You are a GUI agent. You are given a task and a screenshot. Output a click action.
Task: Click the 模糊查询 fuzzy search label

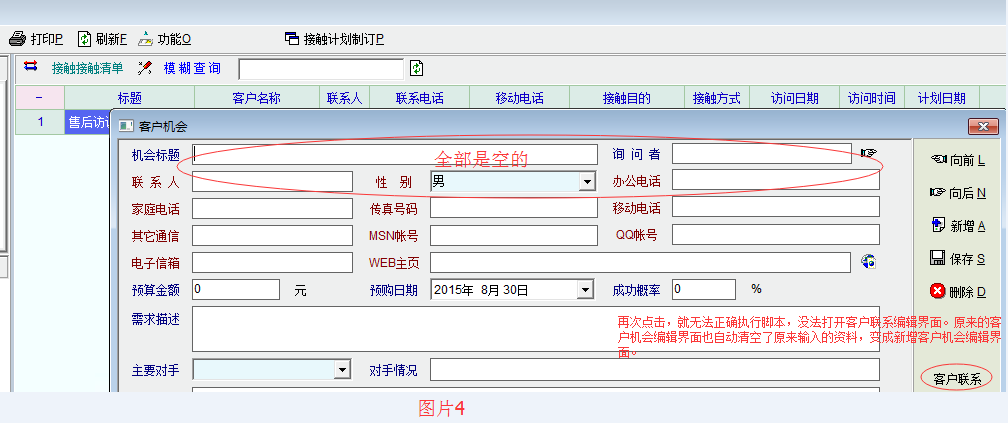click(x=192, y=68)
